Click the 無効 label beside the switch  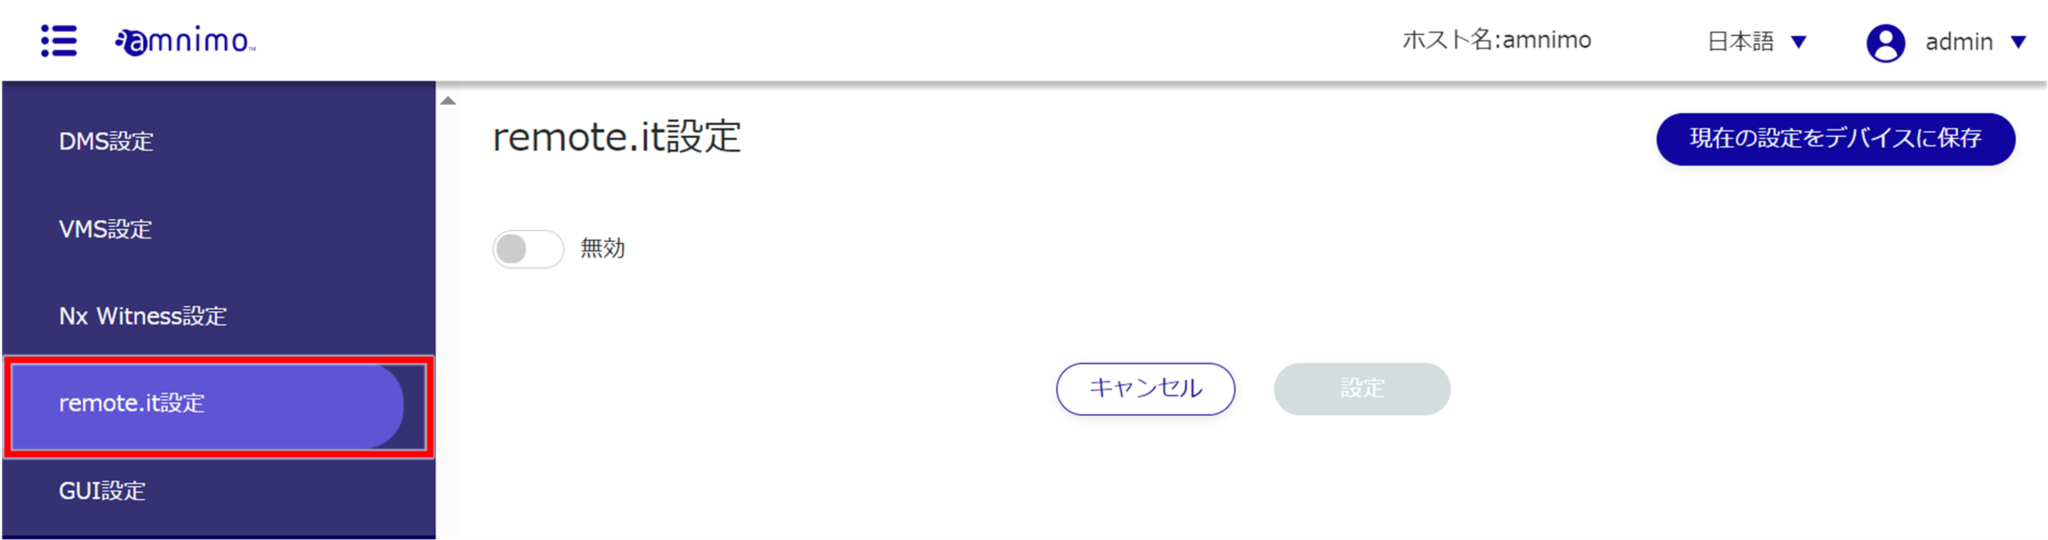click(603, 248)
